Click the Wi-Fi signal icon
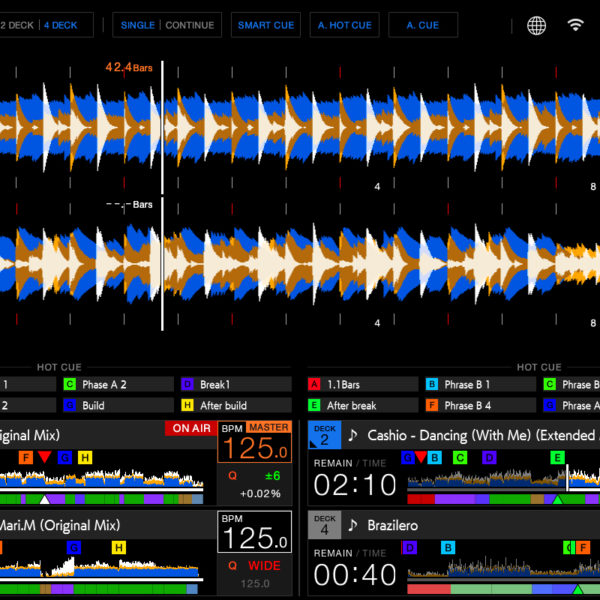This screenshot has height=600, width=600. pos(575,25)
